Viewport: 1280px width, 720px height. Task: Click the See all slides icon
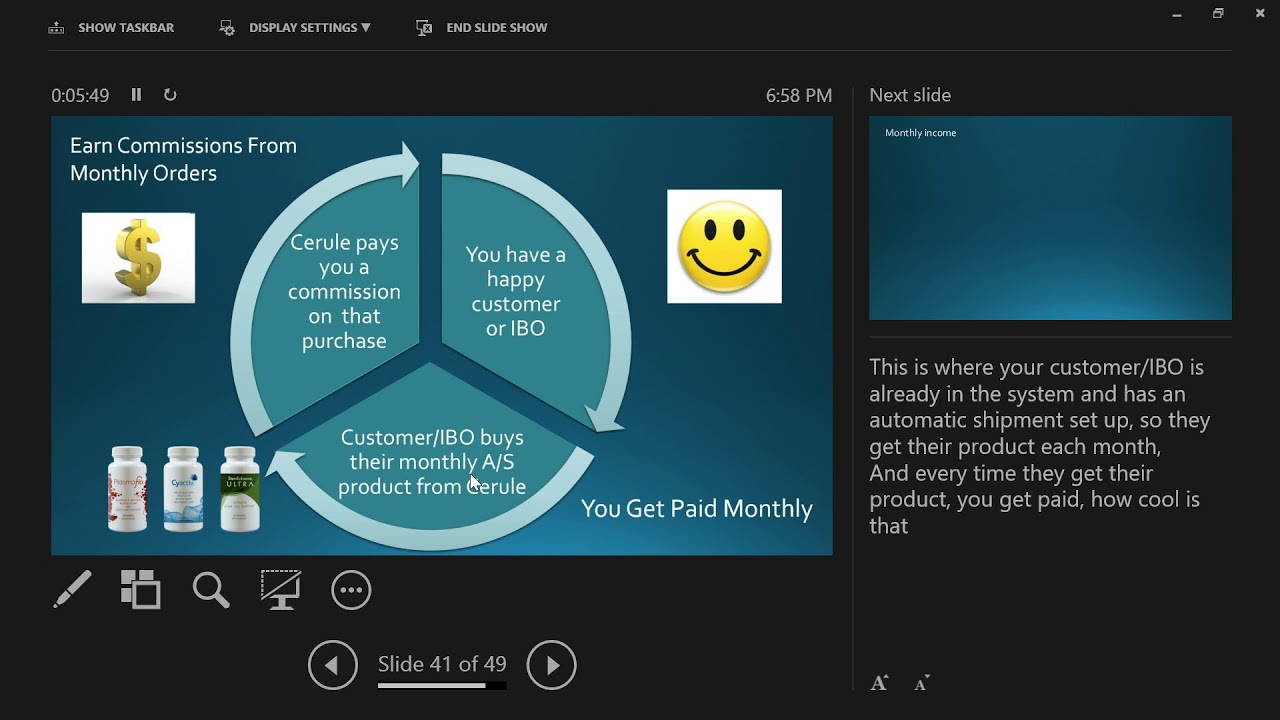(140, 590)
